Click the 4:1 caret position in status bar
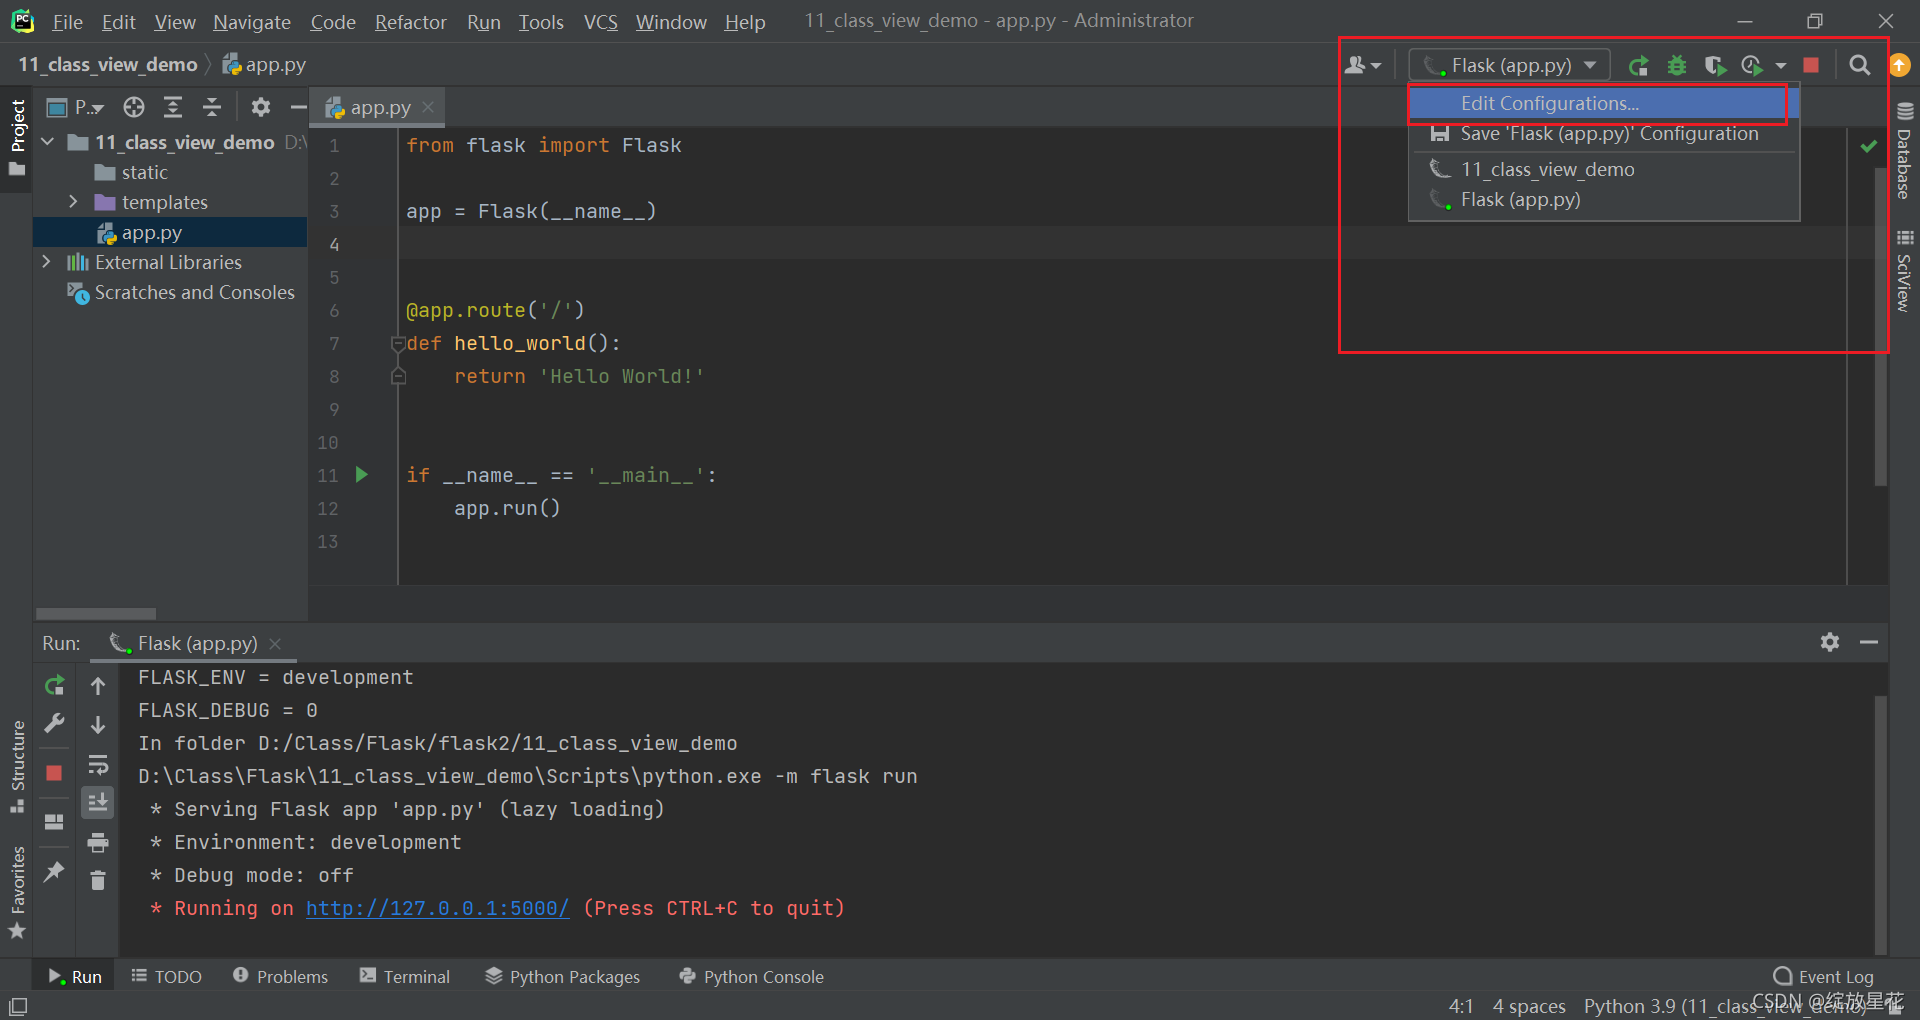Image resolution: width=1920 pixels, height=1020 pixels. point(1461,1006)
